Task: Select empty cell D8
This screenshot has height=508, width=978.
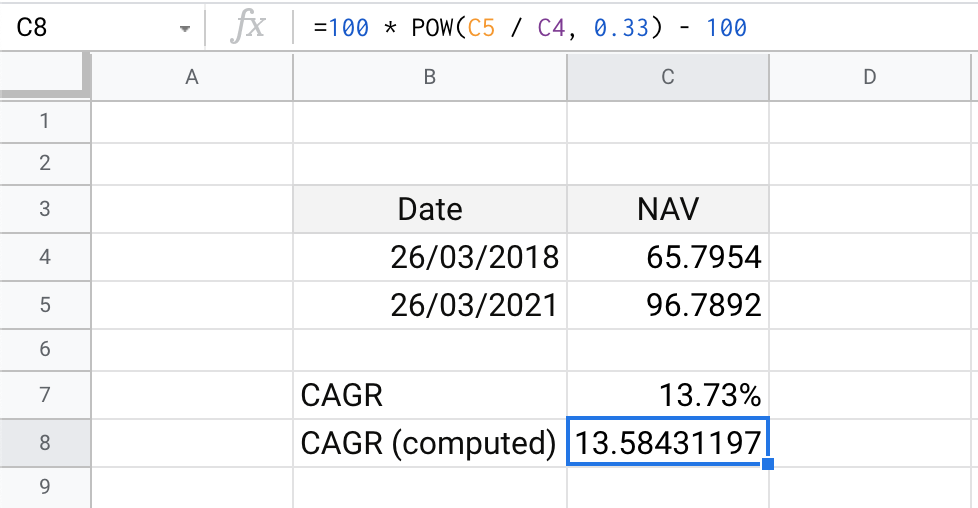Action: [870, 442]
